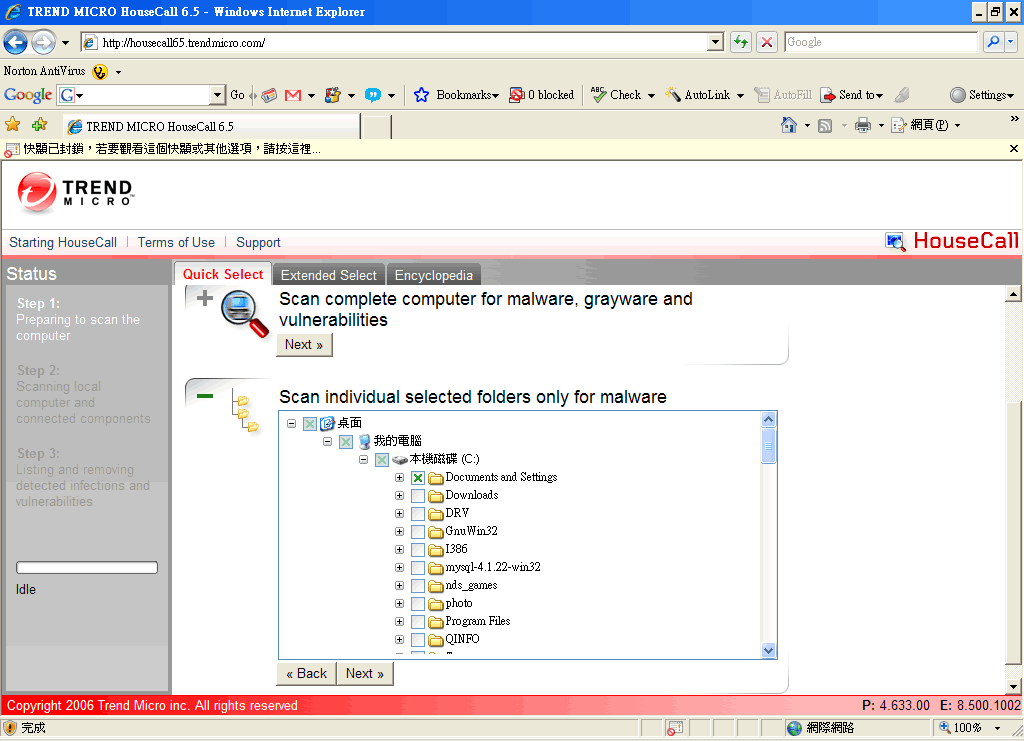Click the folder tree icon for selected folders scan
Screen dimensions: 1024x741
coord(245,410)
